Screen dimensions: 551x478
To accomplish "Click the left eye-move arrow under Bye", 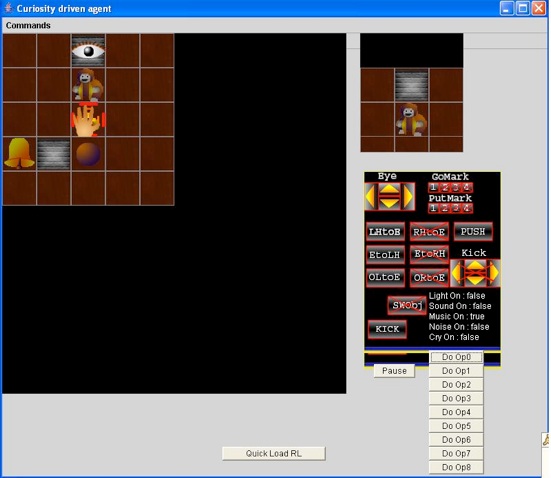I will pyautogui.click(x=371, y=197).
